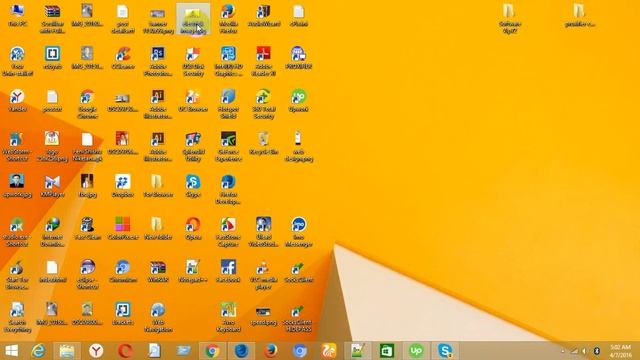Select the Facebook desktop shortcut
This screenshot has width=640, height=360.
point(228,271)
